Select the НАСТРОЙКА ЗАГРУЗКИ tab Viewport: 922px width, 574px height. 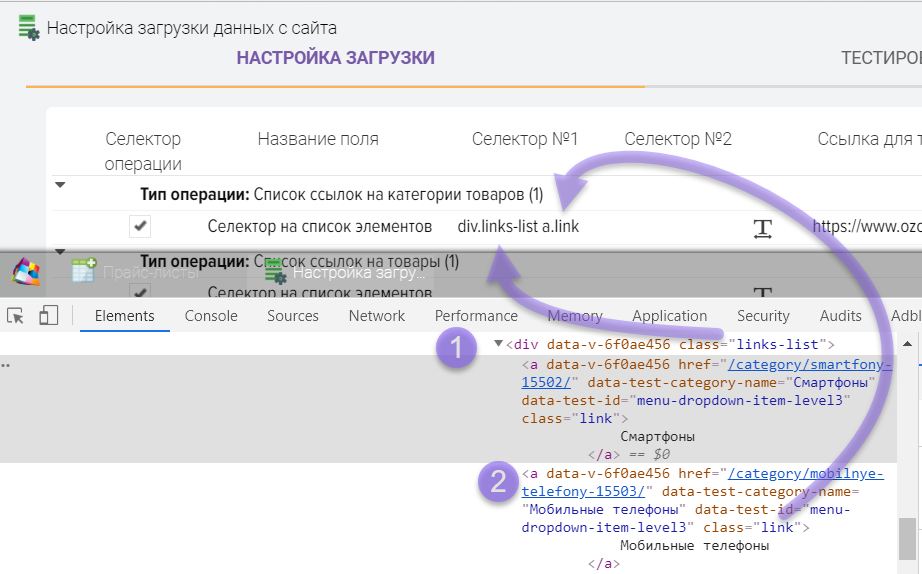pyautogui.click(x=335, y=58)
